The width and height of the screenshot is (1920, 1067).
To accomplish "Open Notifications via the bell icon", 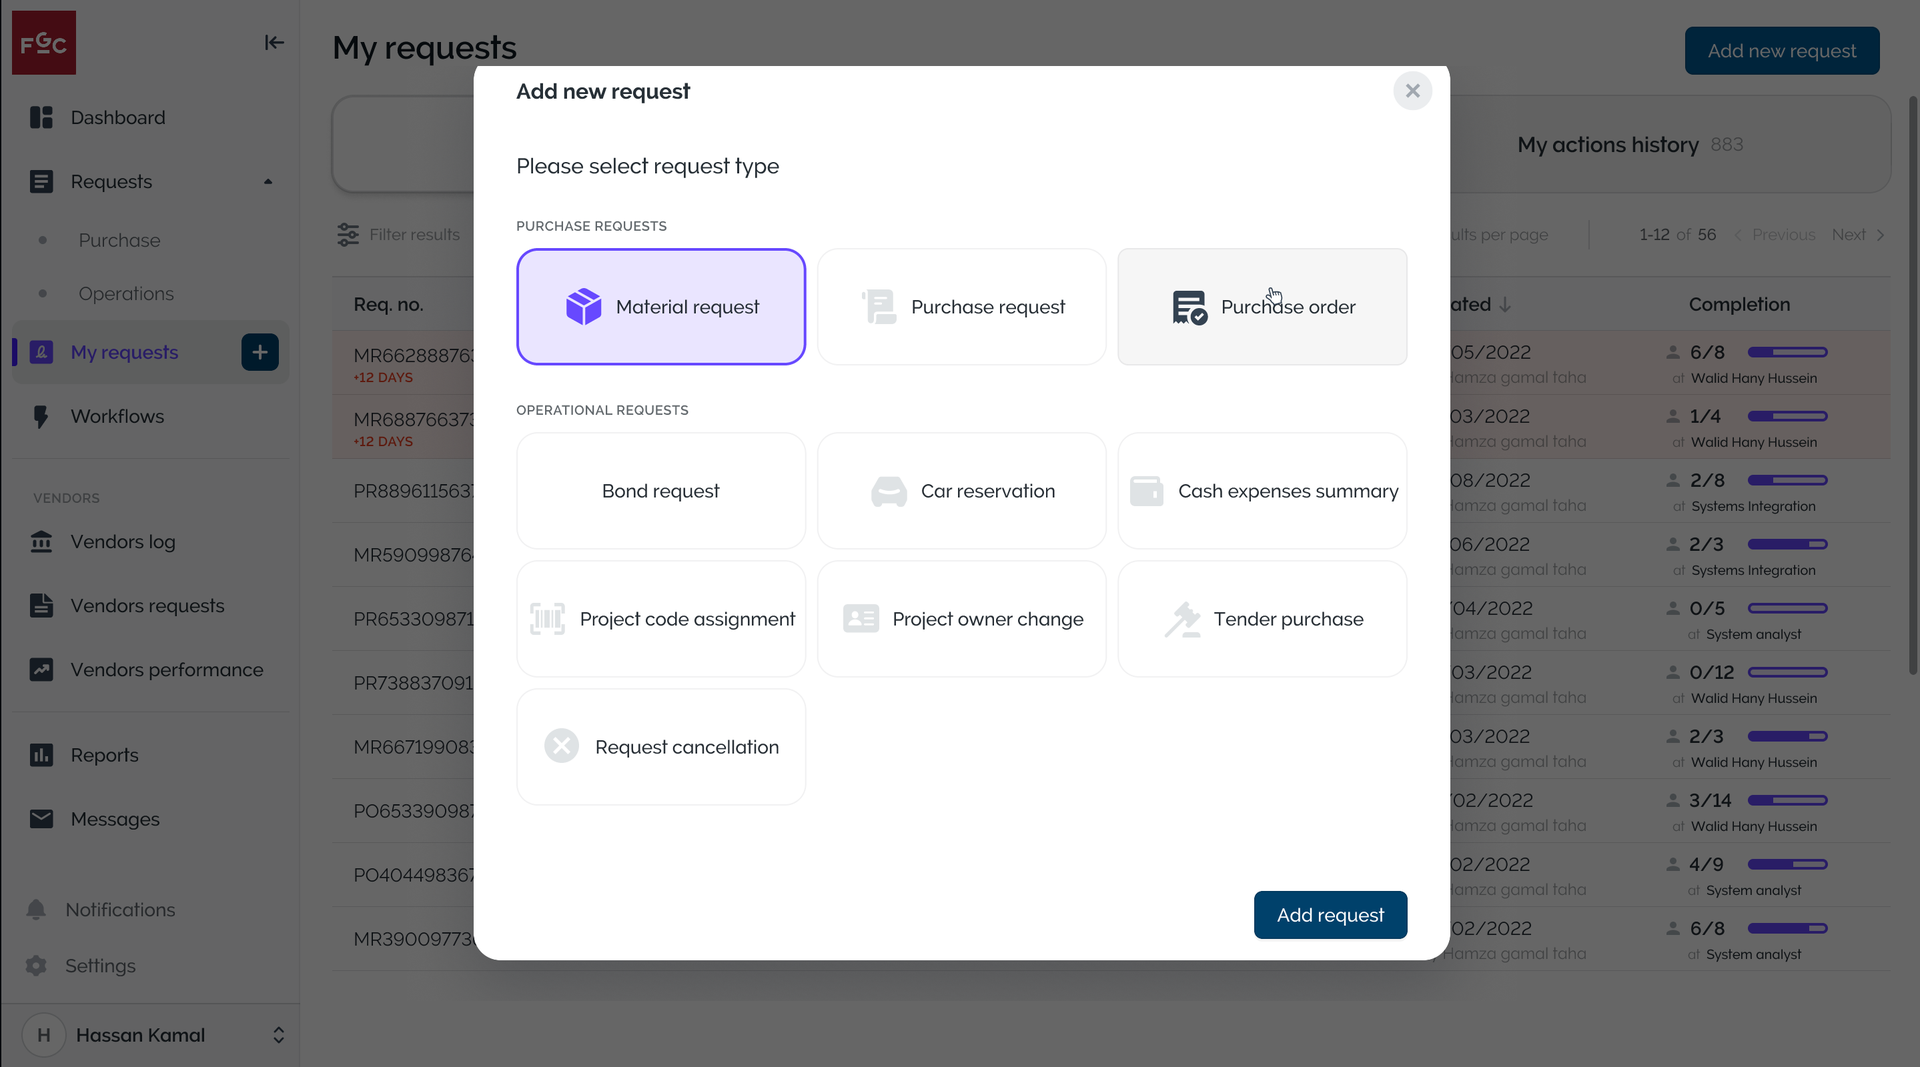I will pyautogui.click(x=36, y=910).
